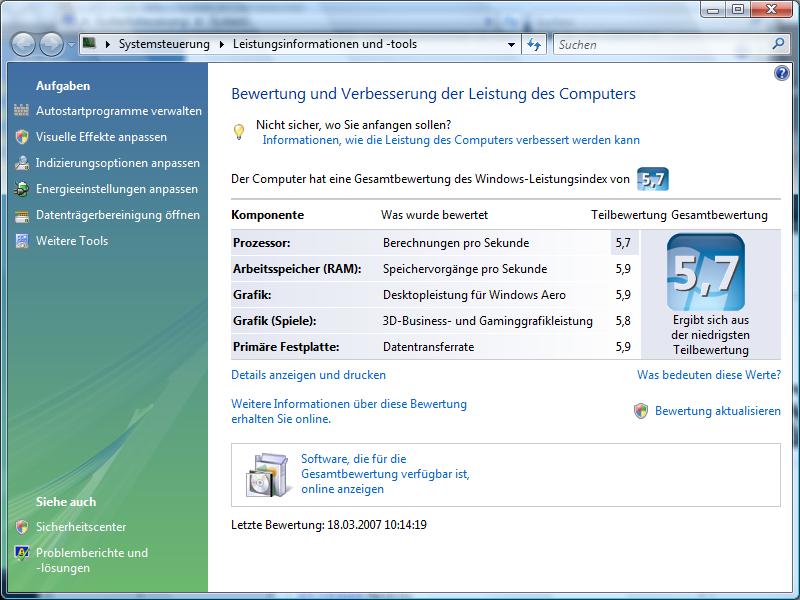Open the recent pages dropdown beside Forward
Screen dimensions: 800x600
coord(71,45)
